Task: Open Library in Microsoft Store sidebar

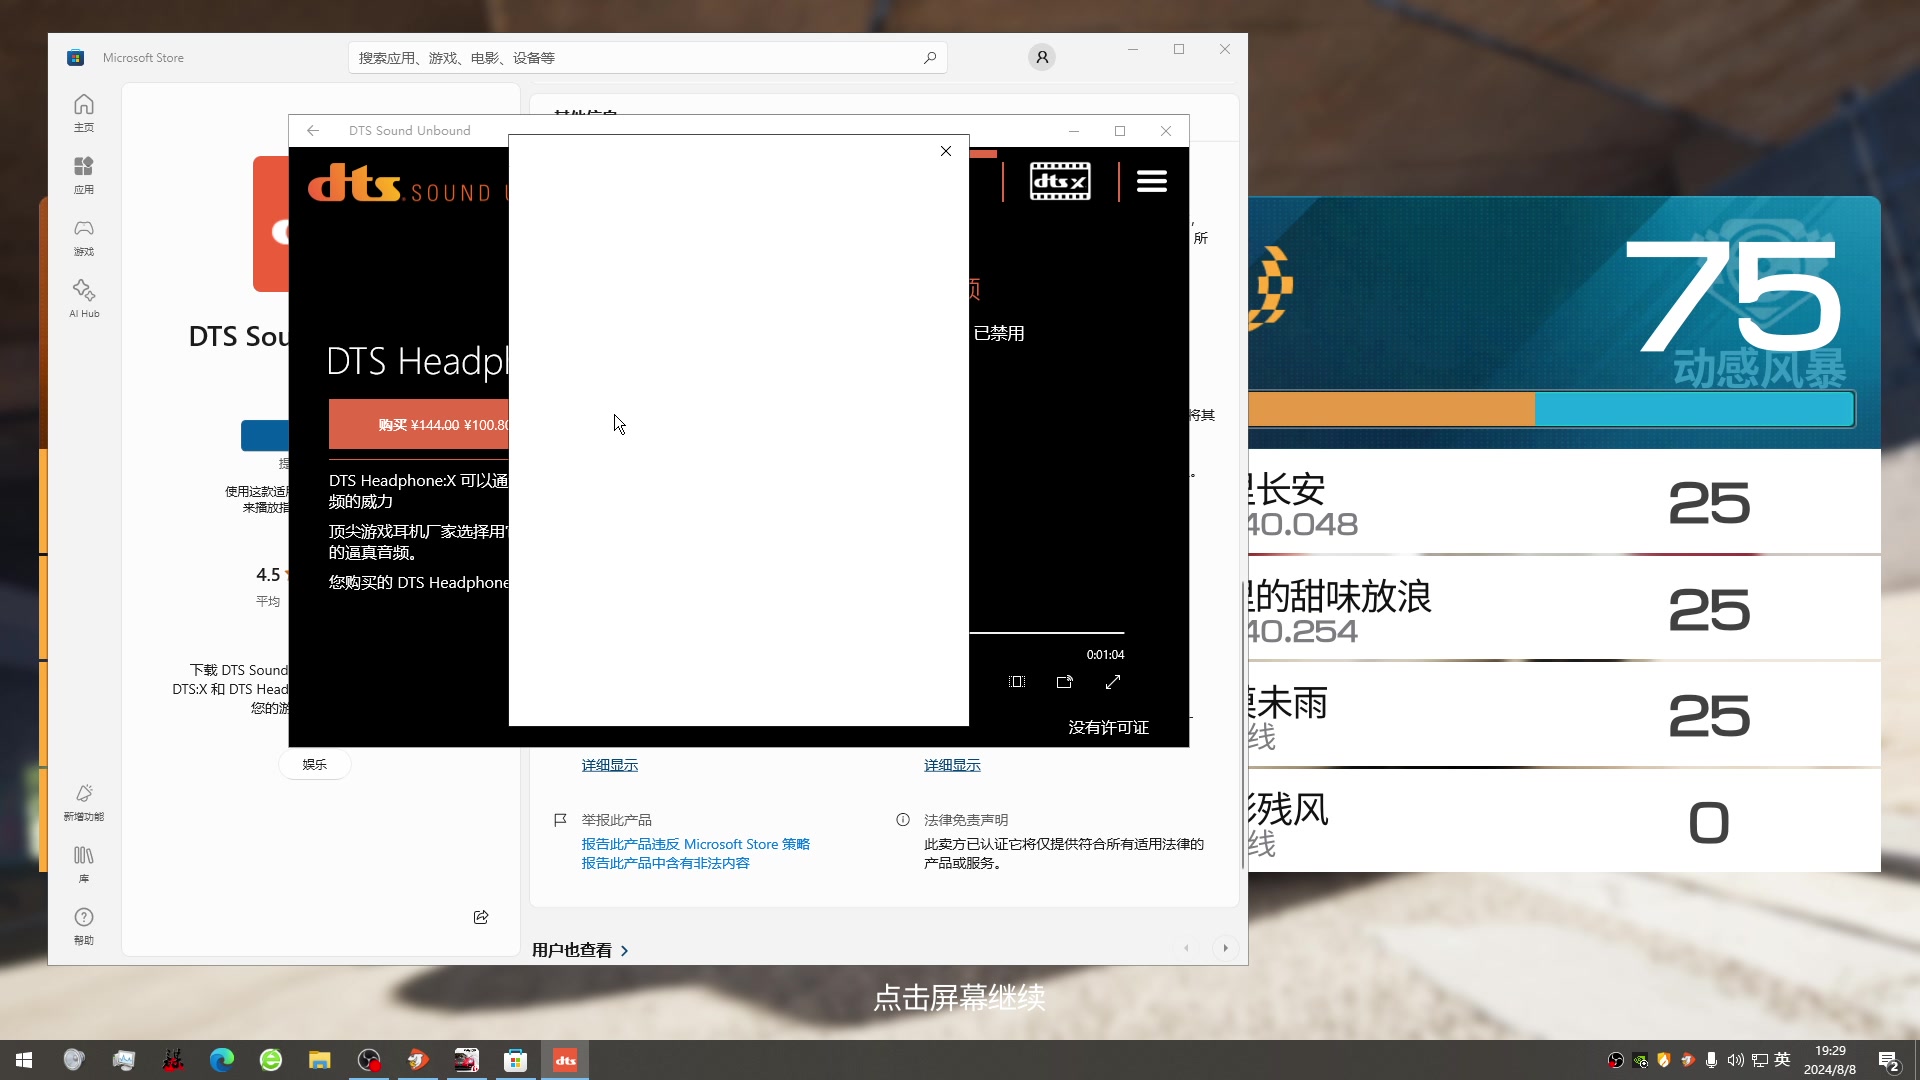Action: (x=84, y=865)
